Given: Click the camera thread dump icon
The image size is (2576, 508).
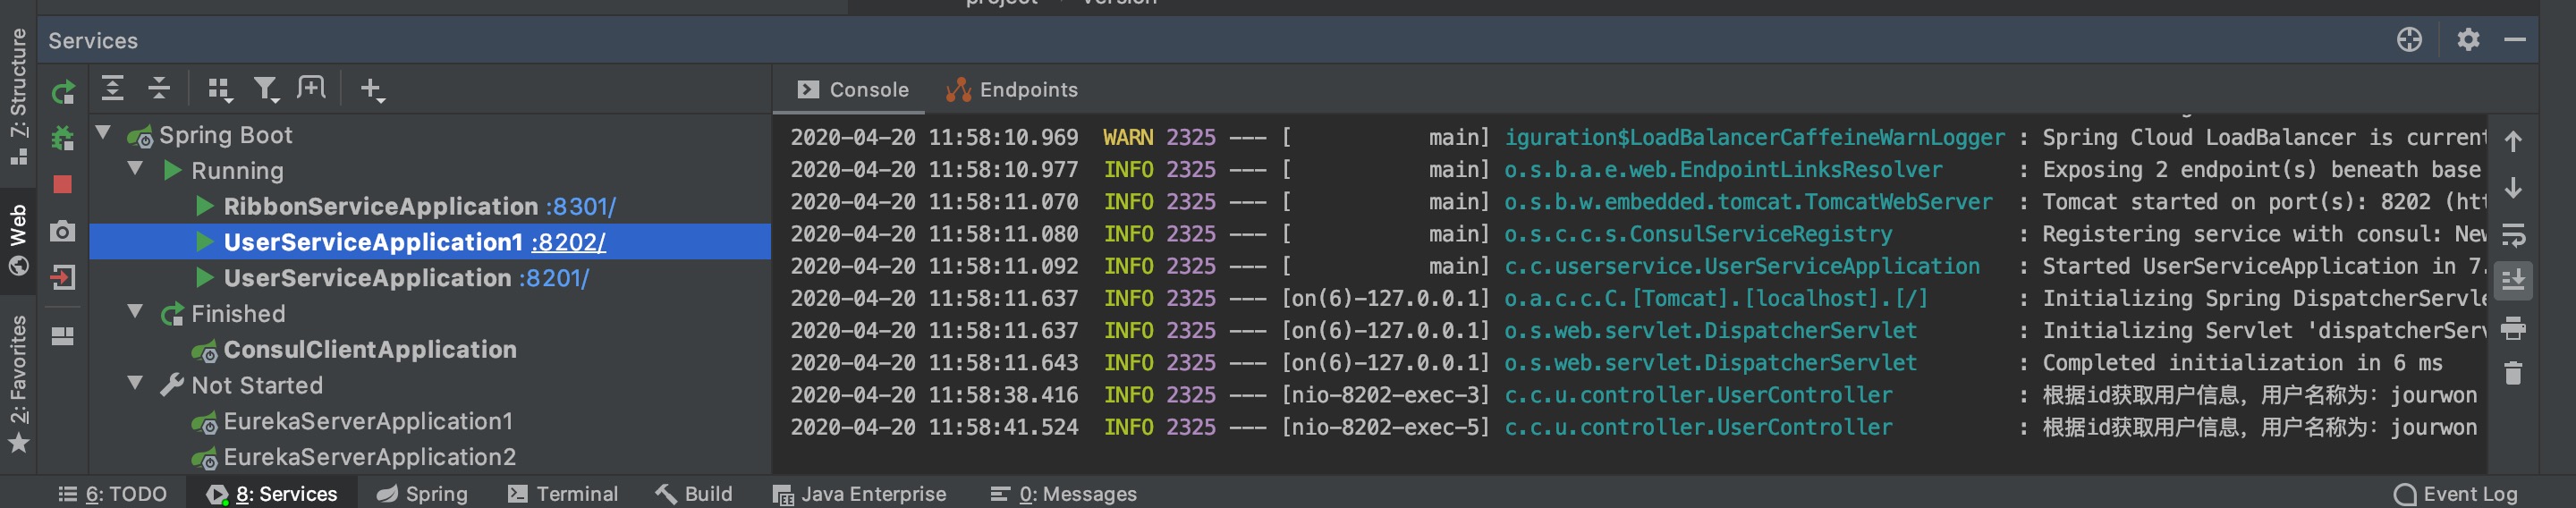Looking at the screenshot, I should point(63,231).
